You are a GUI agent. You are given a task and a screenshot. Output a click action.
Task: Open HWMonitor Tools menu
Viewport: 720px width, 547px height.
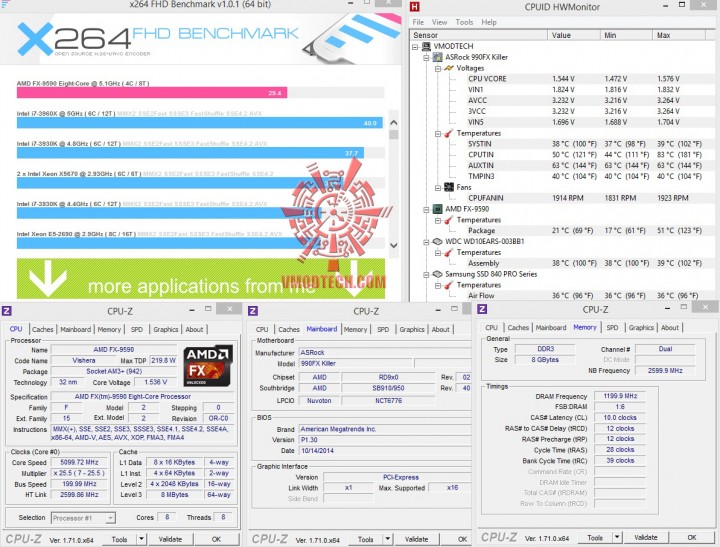coord(464,22)
